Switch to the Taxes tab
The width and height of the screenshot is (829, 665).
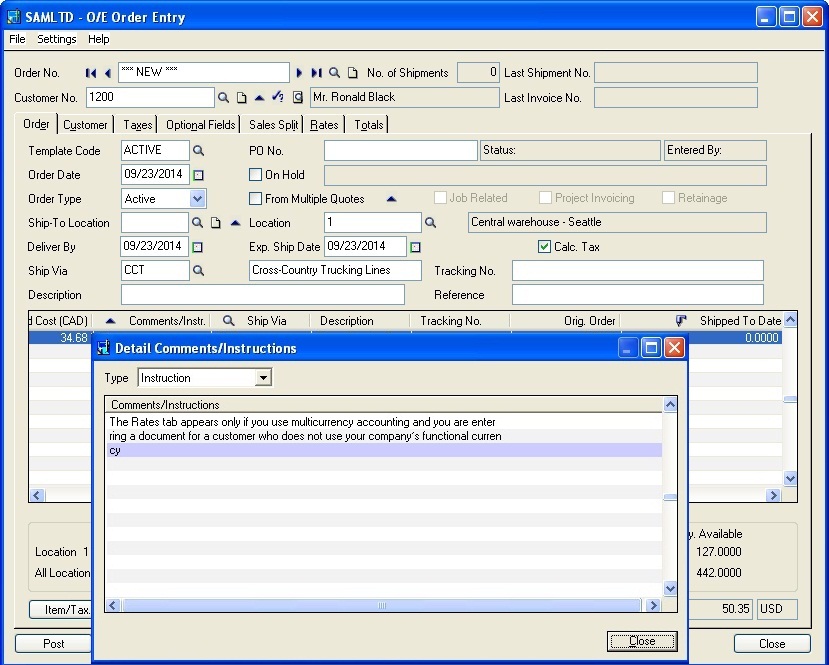pos(138,125)
